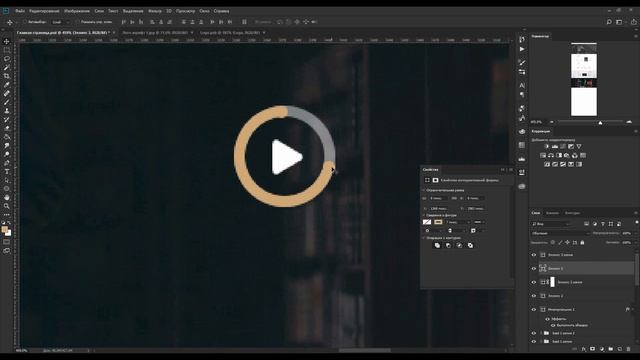The image size is (640, 360).
Task: Toggle visibility of Эффекты
Action: click(547, 319)
